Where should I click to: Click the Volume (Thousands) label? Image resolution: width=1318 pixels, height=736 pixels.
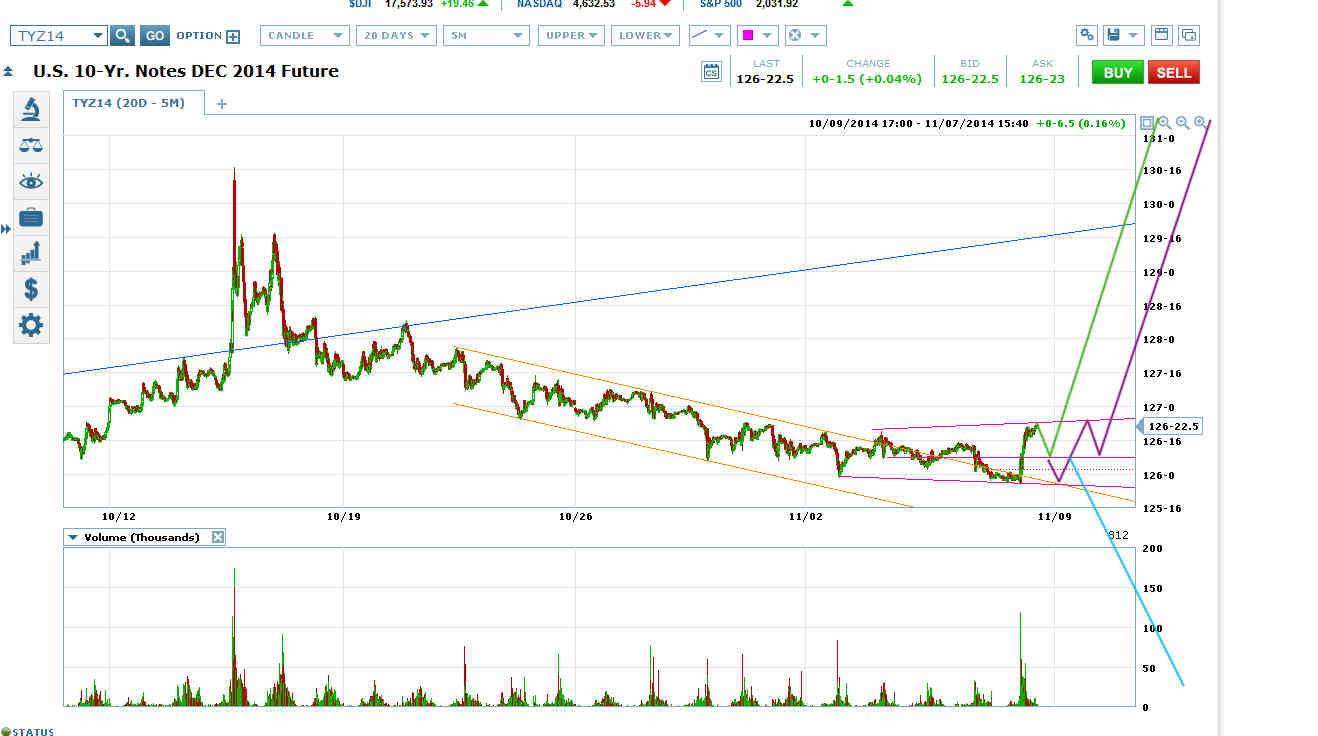(142, 537)
